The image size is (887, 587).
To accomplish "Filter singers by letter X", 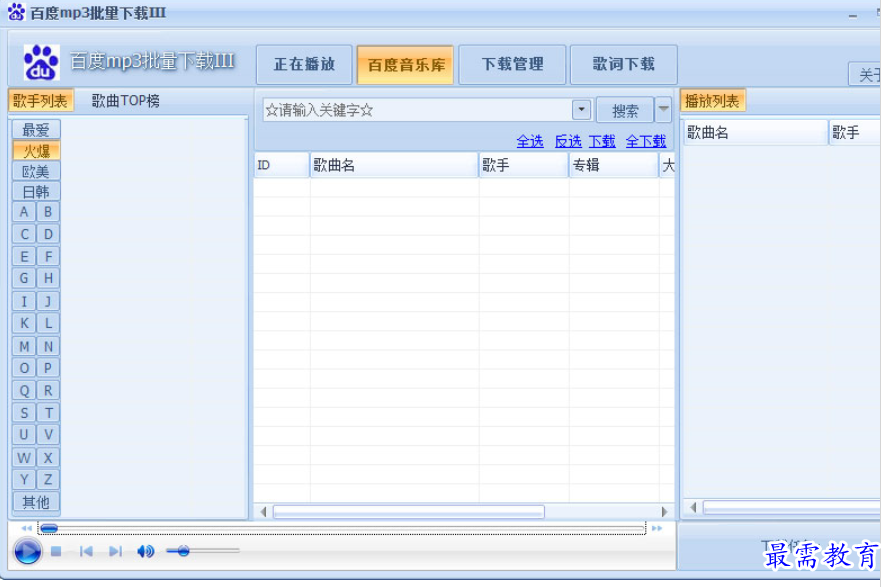I will 48,457.
